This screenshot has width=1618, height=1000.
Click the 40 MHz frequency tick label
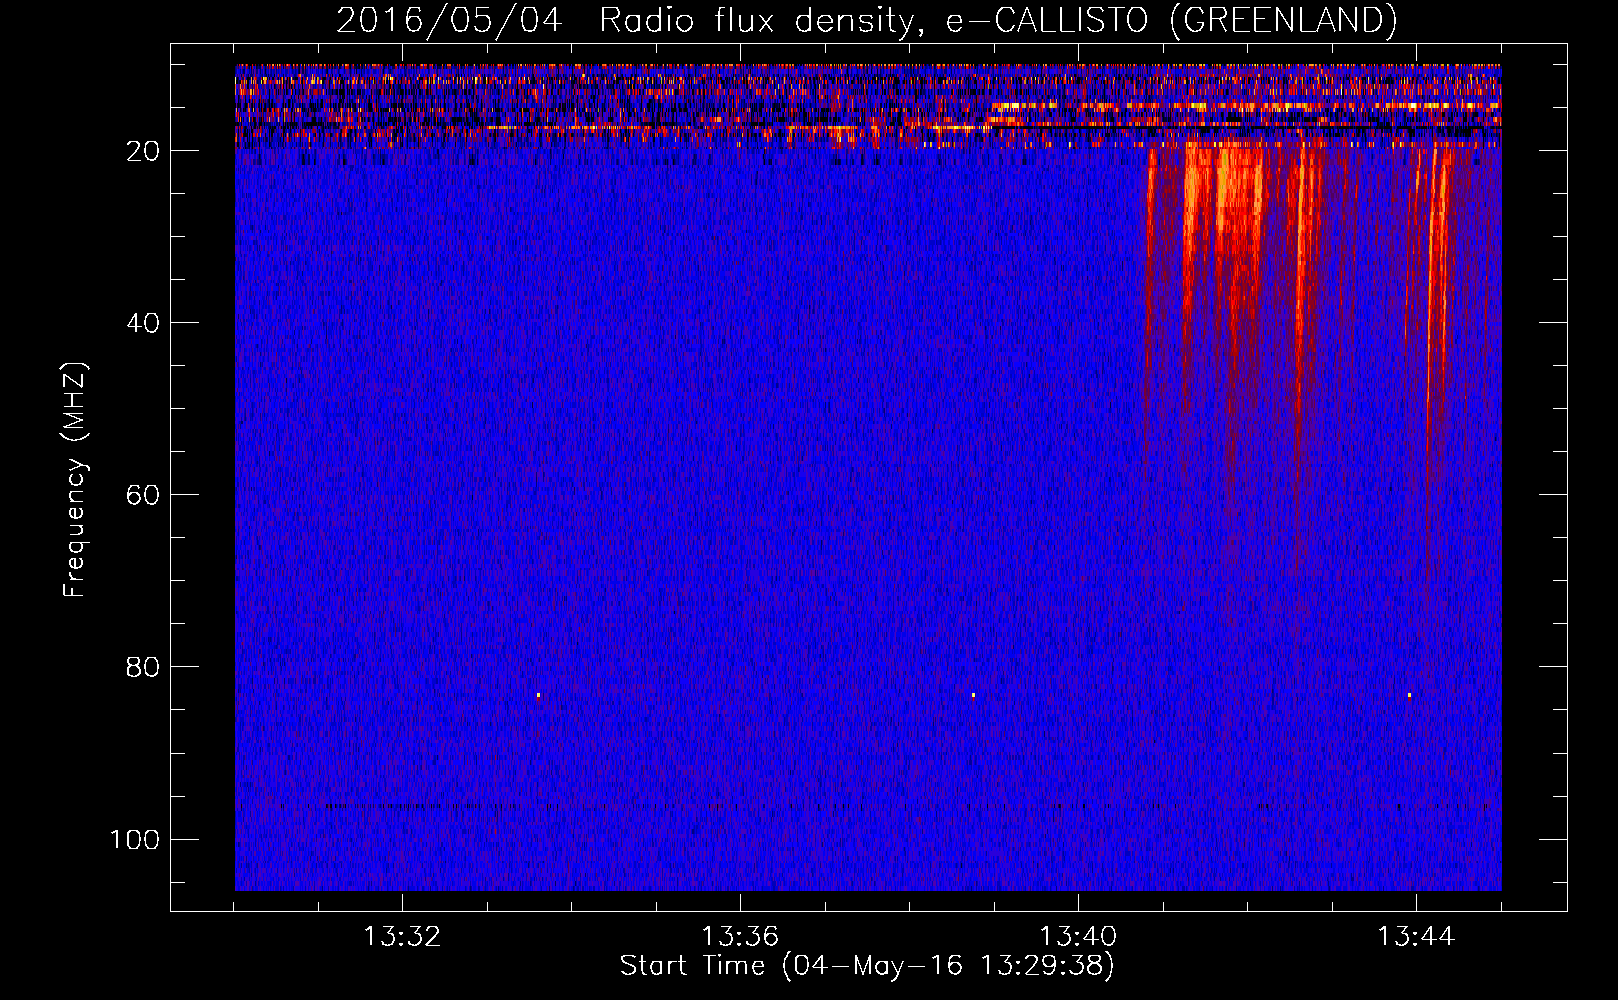[x=143, y=323]
